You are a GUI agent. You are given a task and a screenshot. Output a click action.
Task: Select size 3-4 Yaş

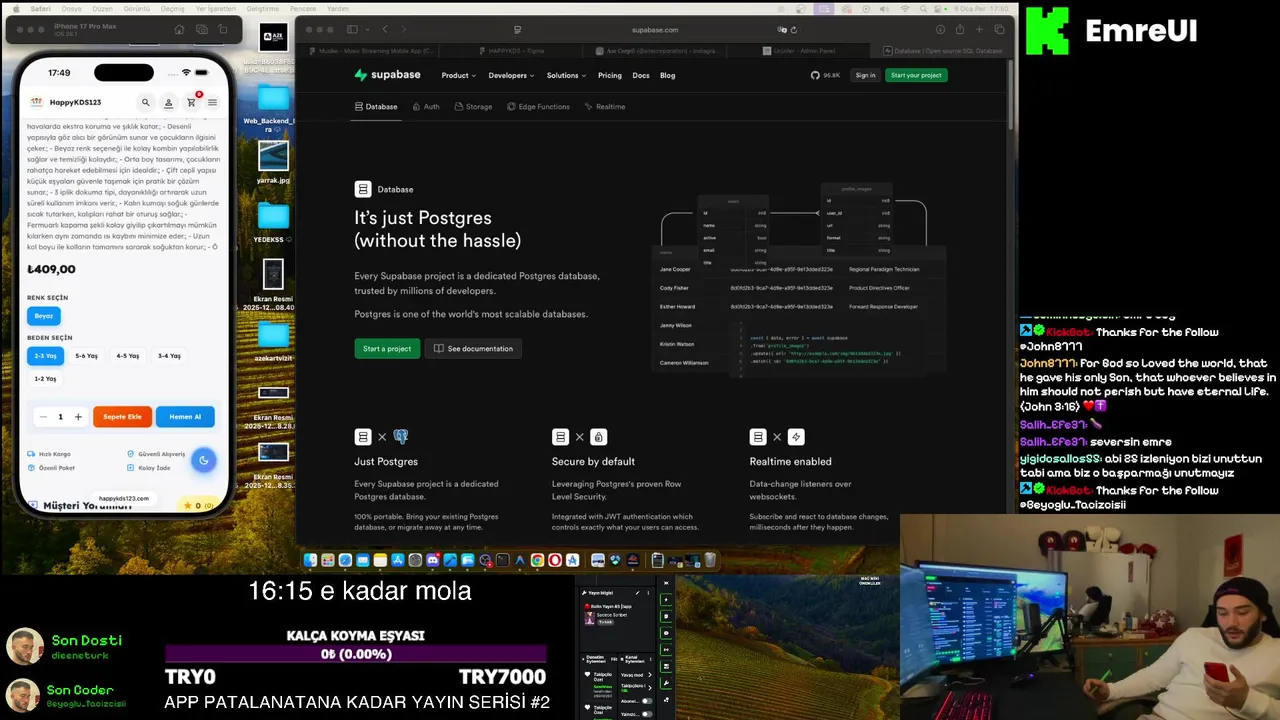[x=169, y=356]
